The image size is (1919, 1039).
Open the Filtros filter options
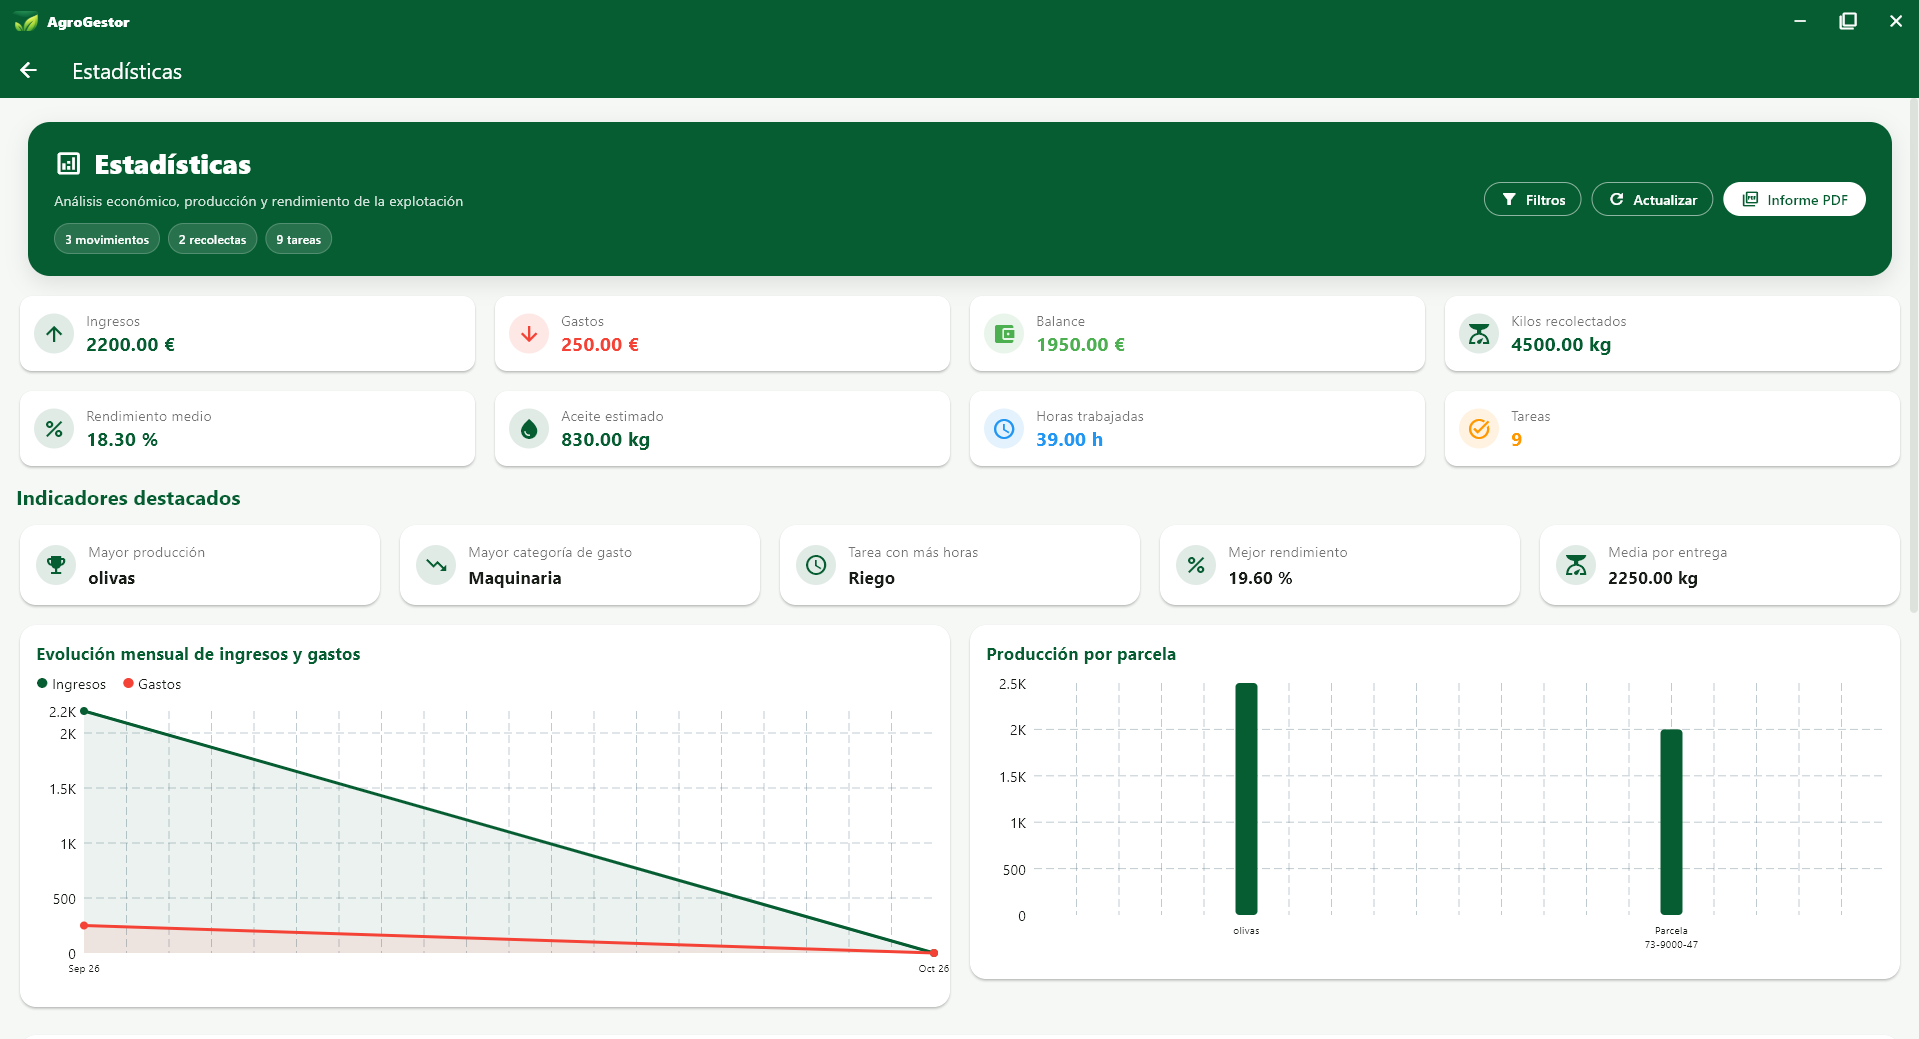1532,199
